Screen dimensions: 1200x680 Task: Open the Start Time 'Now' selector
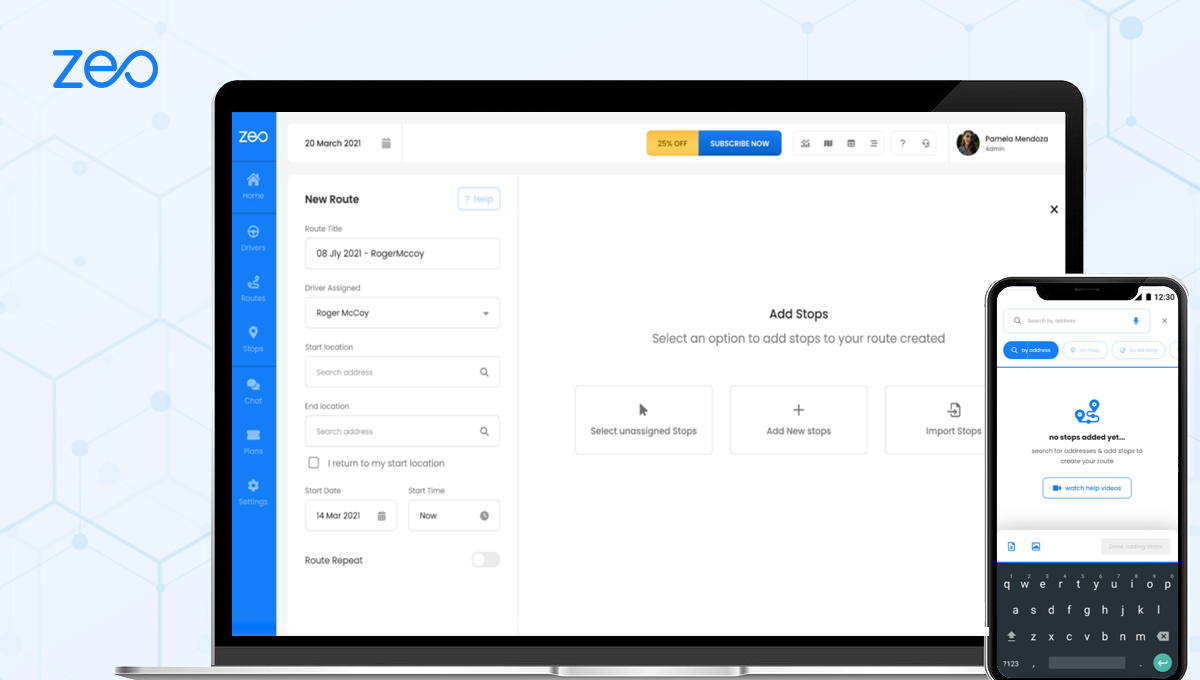(454, 516)
